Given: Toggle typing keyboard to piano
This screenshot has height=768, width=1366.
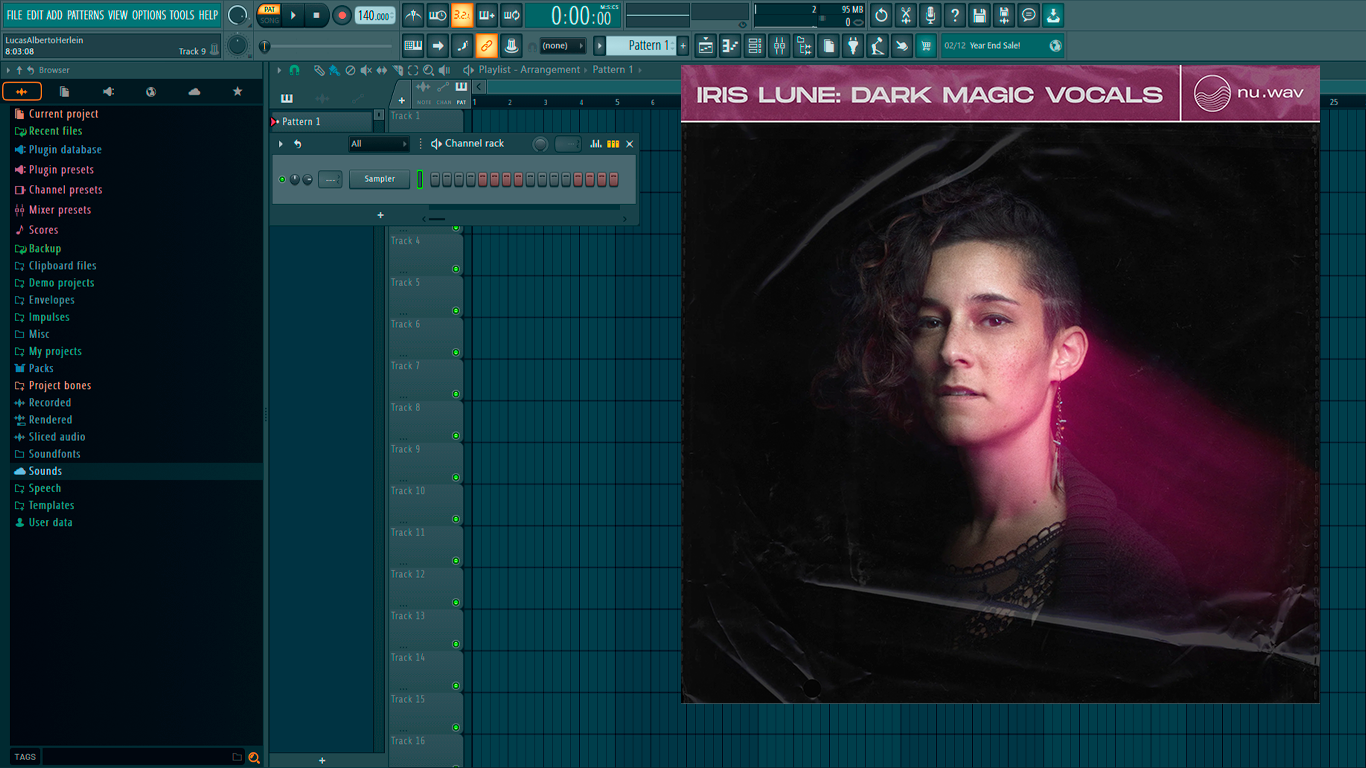Looking at the screenshot, I should pyautogui.click(x=413, y=45).
